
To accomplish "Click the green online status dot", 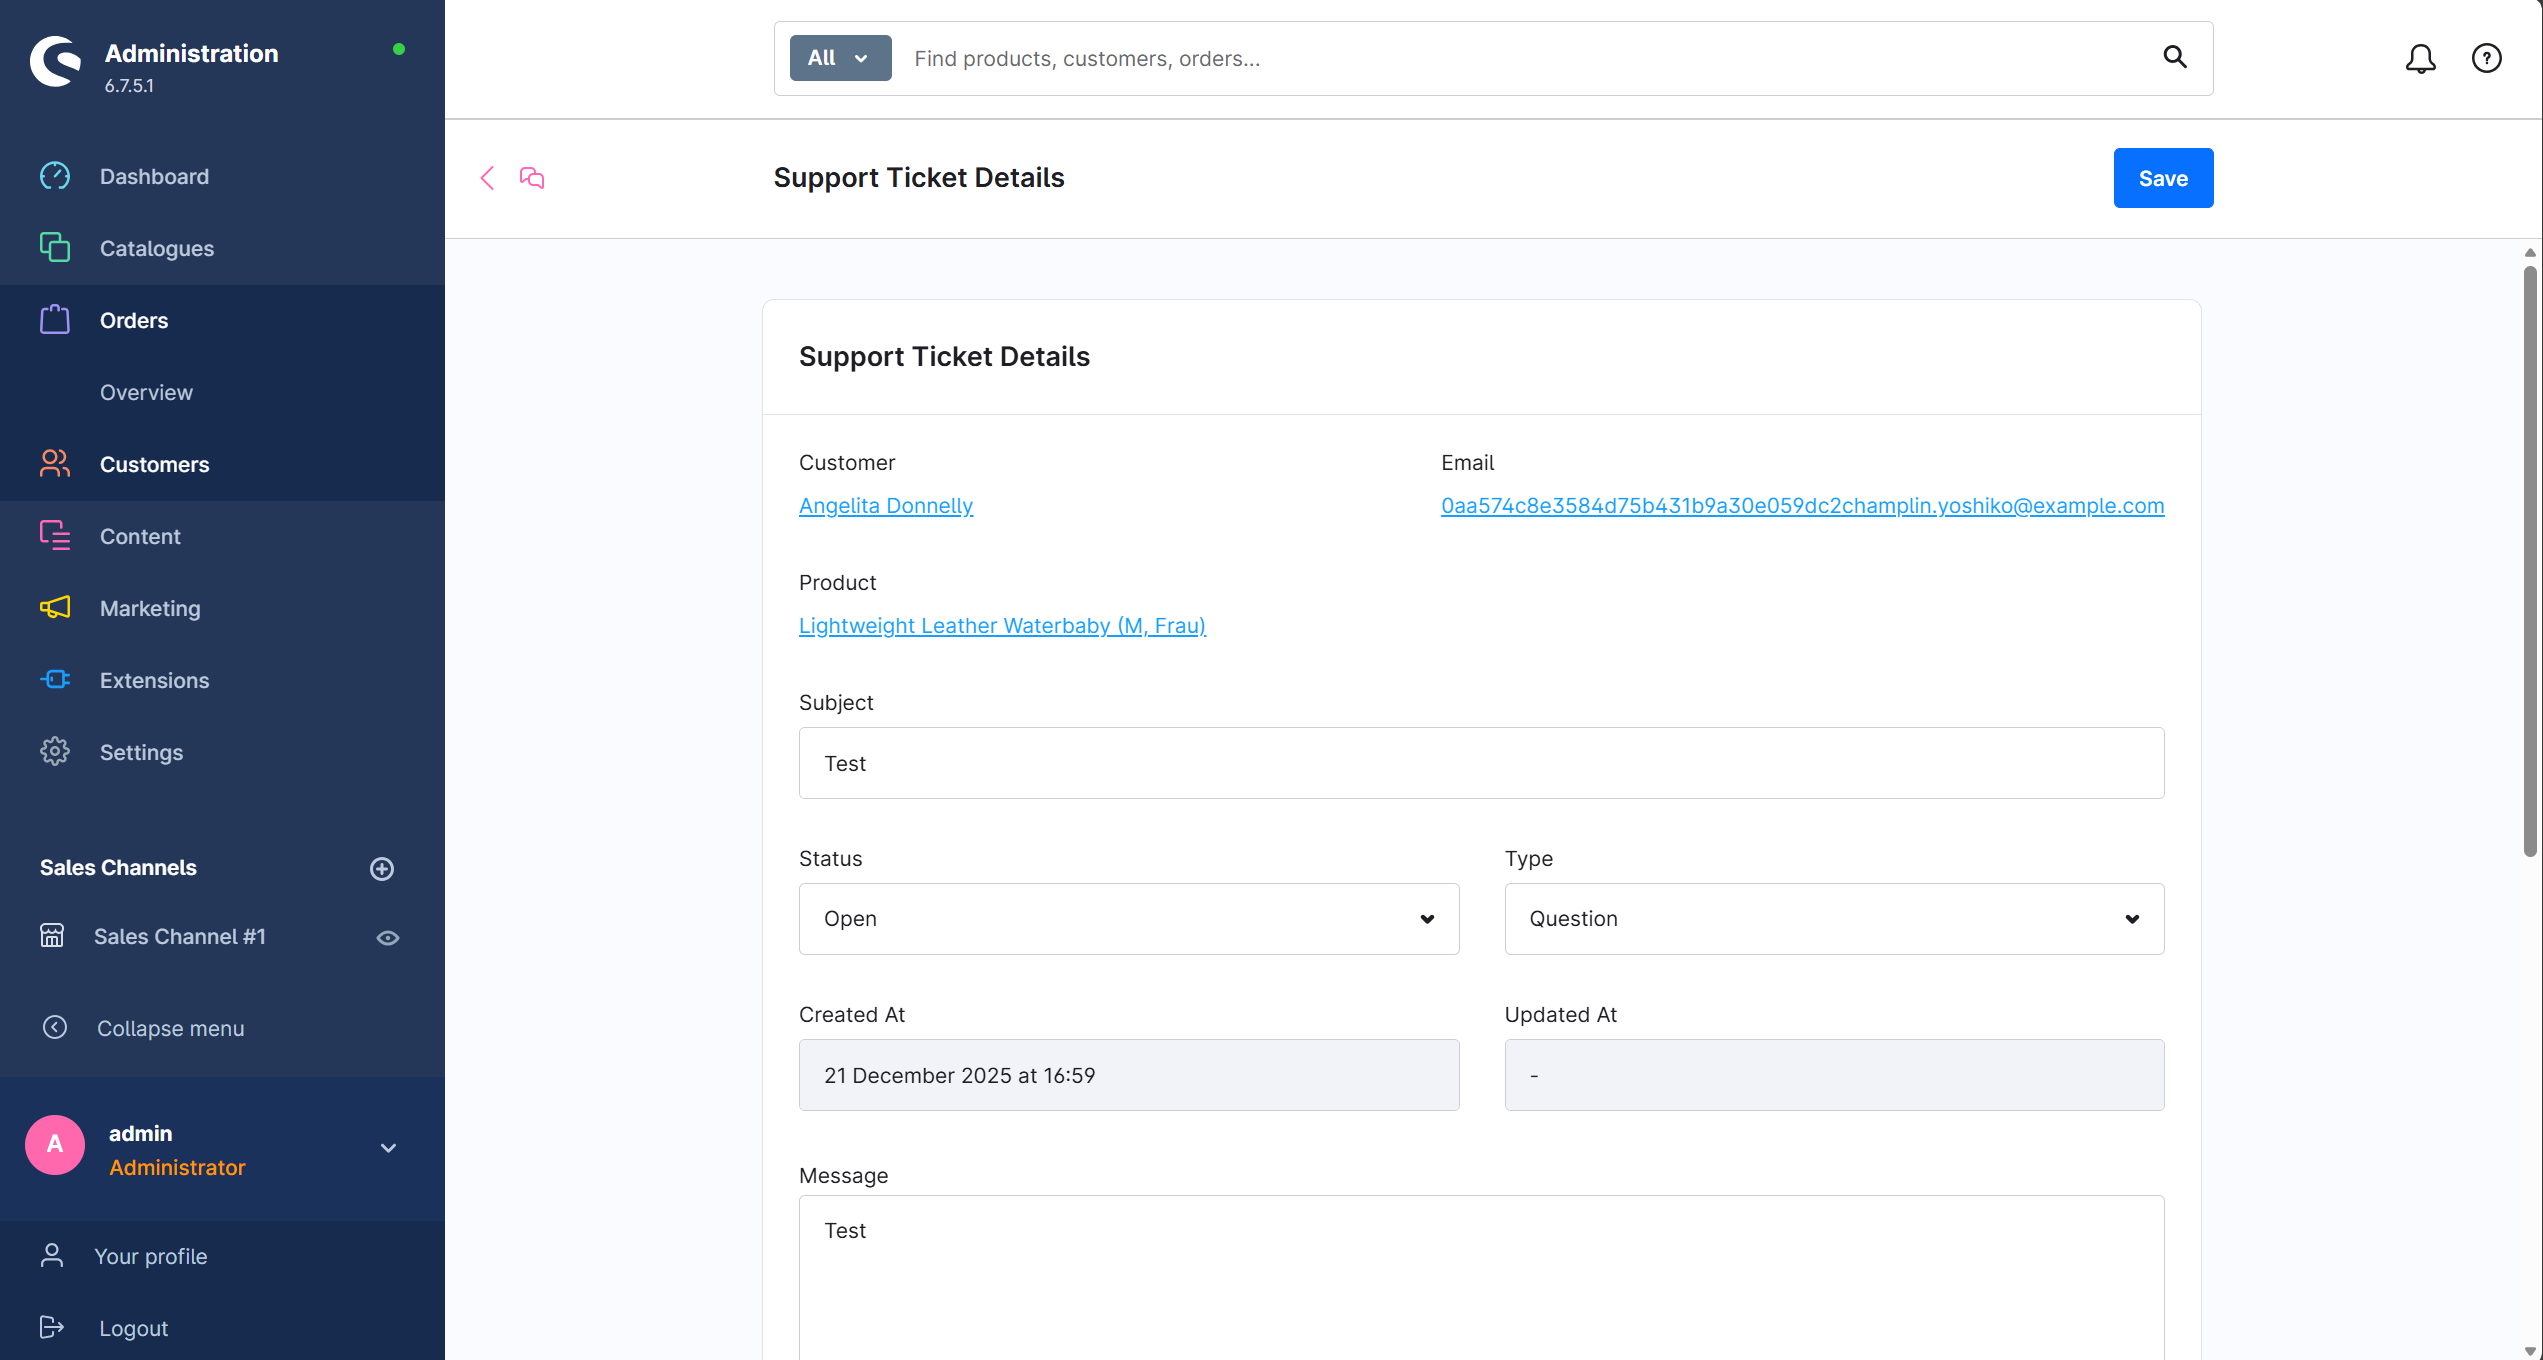I will [399, 49].
